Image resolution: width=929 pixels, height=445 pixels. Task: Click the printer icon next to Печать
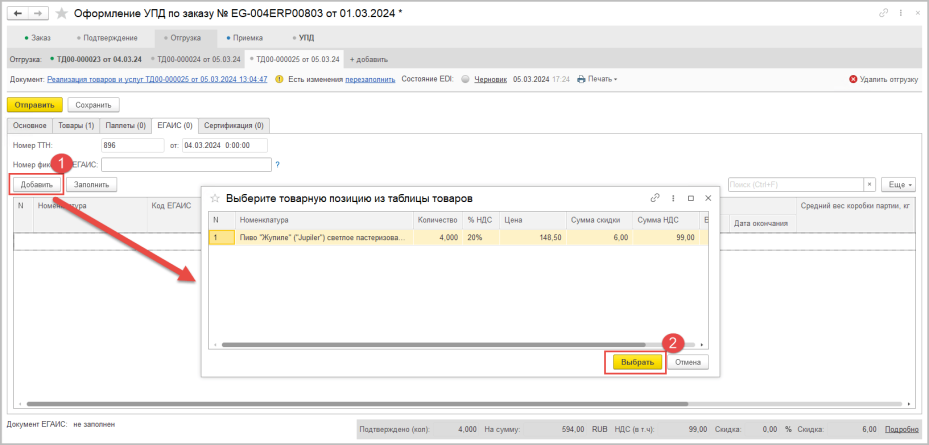(x=581, y=79)
